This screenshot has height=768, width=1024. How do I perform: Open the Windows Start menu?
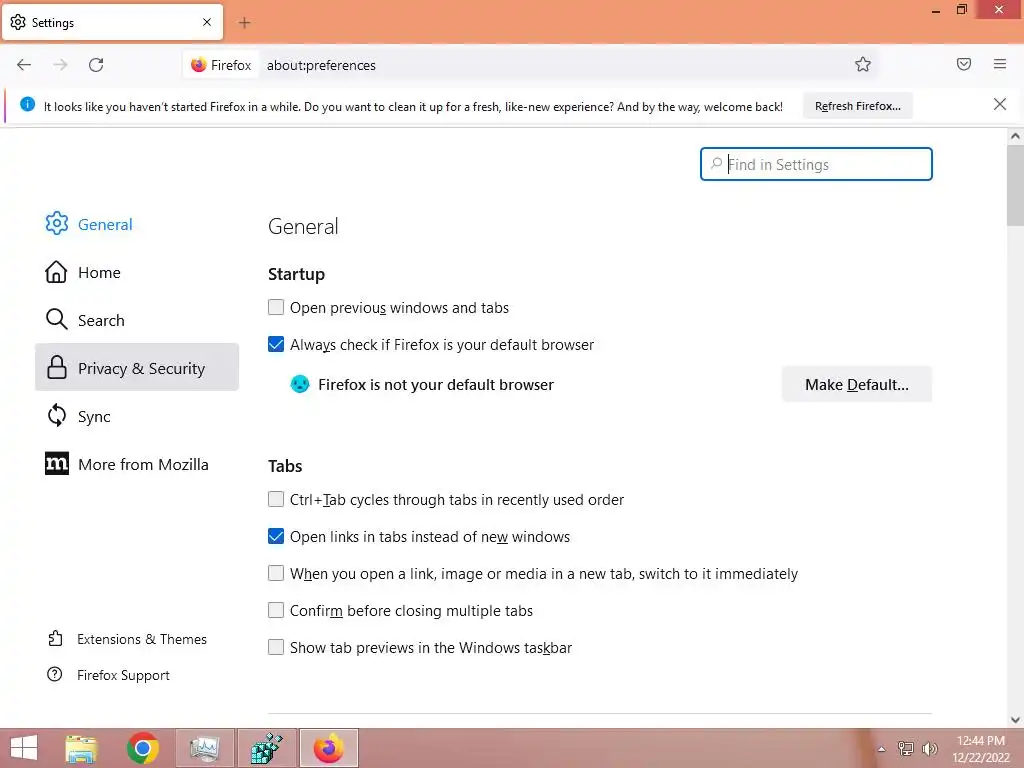tap(24, 748)
